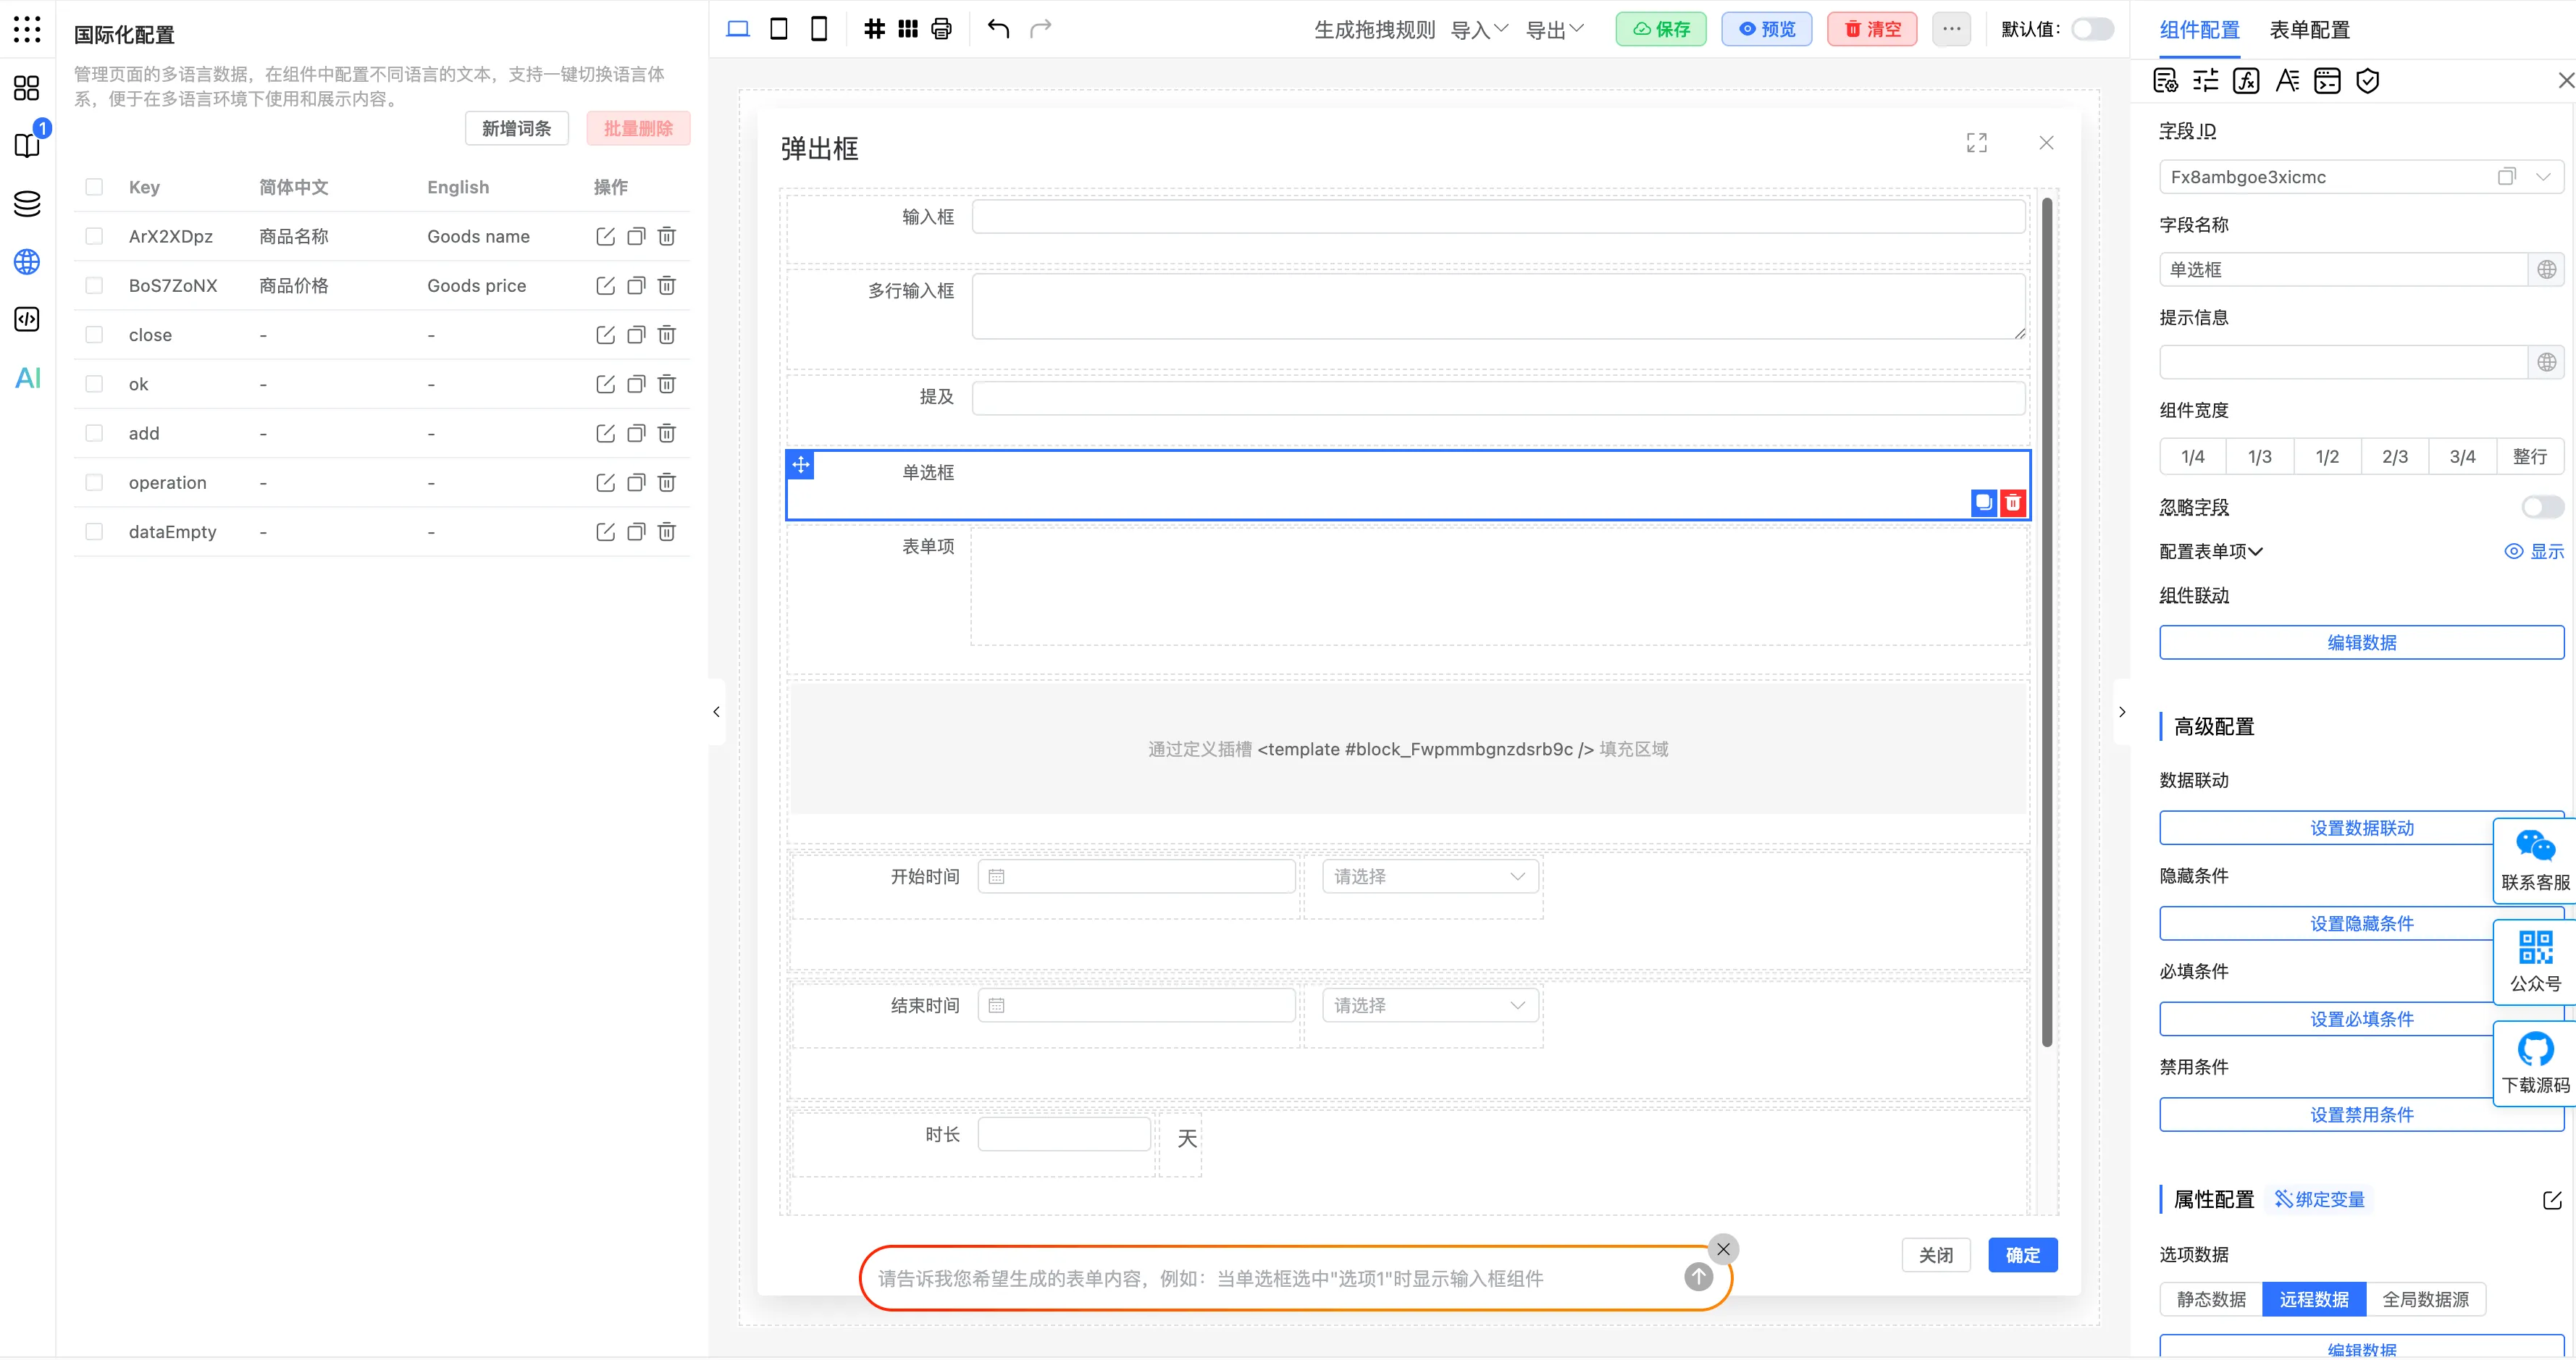Viewport: 2576px width, 1360px height.
Task: Click the undo arrow in toolbar
Action: point(998,28)
